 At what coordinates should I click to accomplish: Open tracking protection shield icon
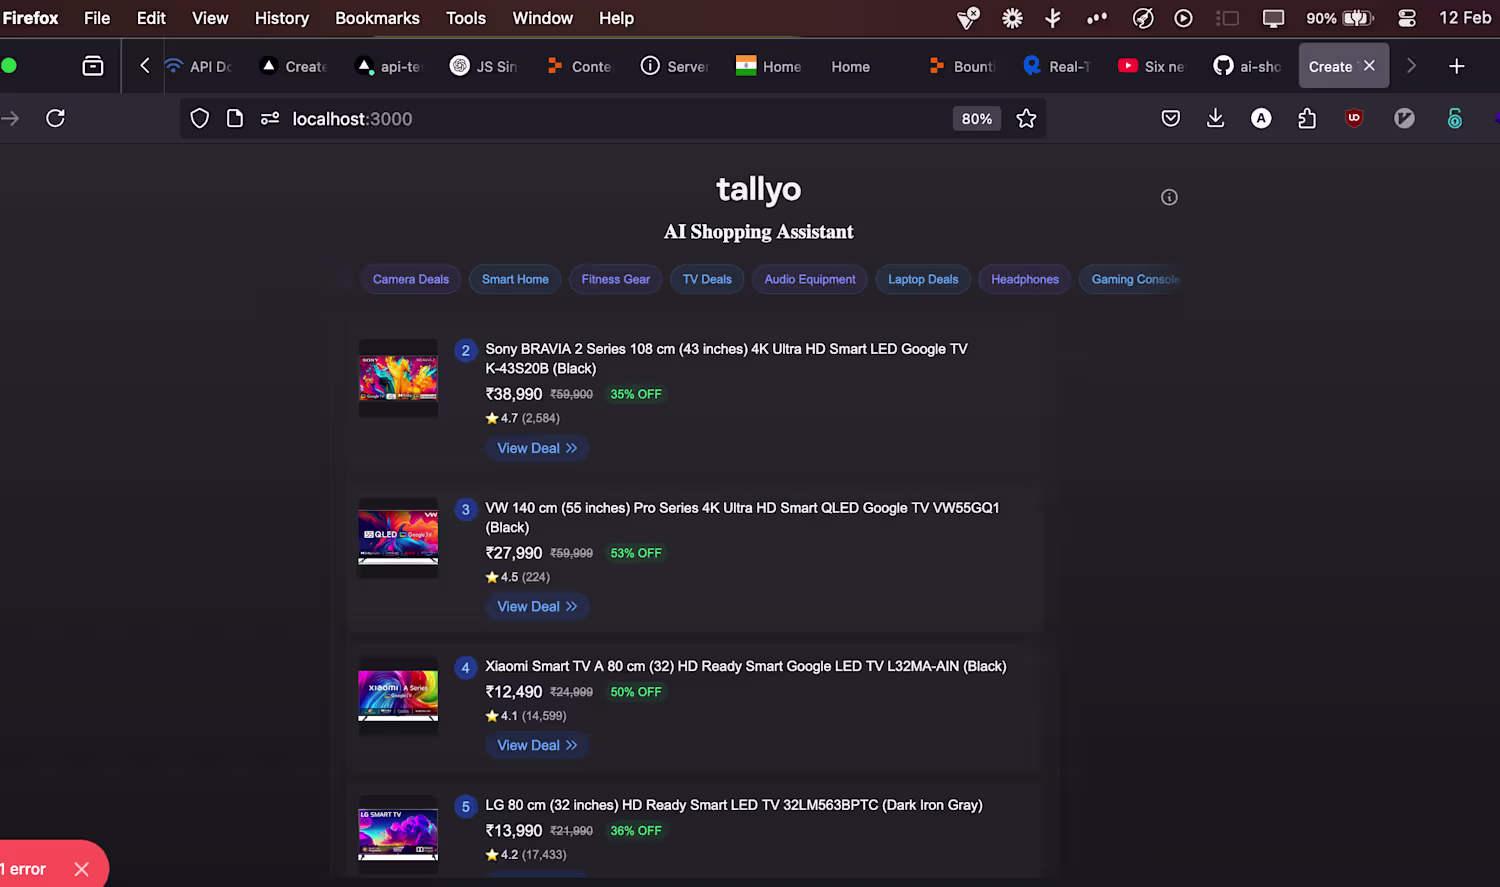pos(200,119)
